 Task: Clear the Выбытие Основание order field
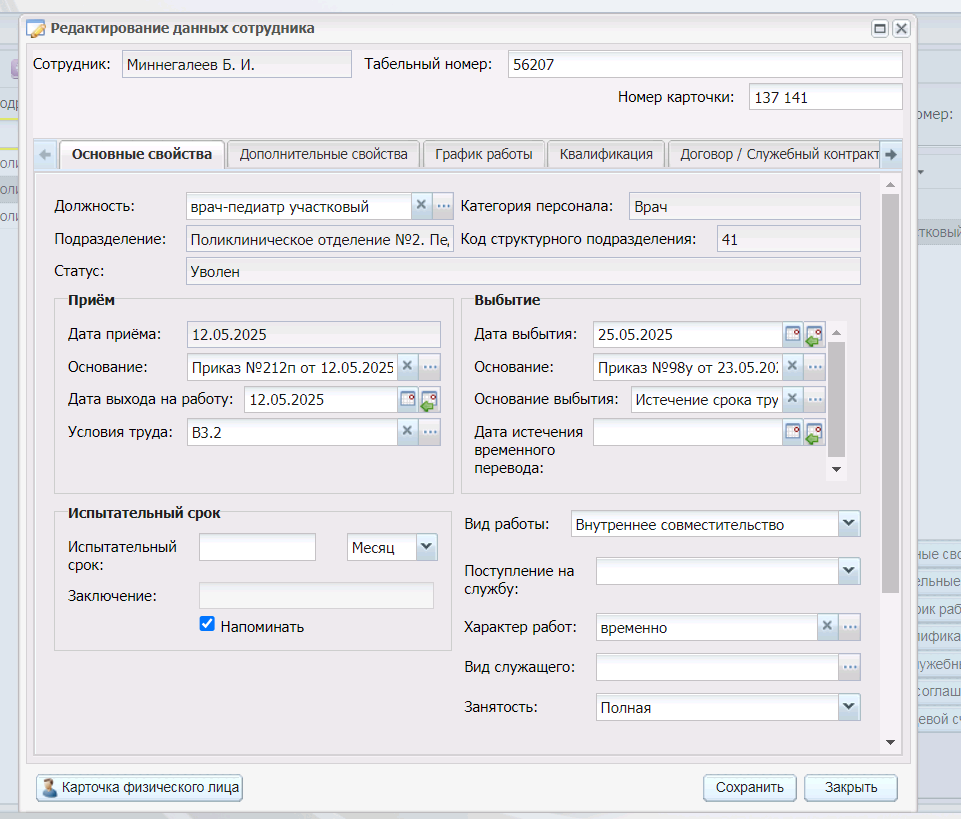coord(792,367)
